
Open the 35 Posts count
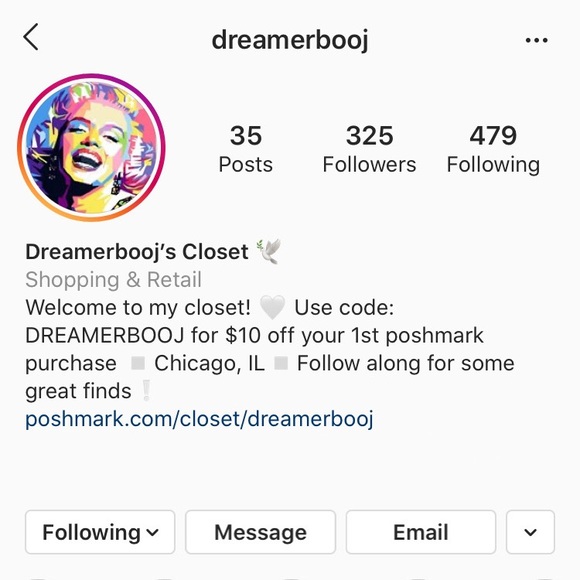[x=246, y=149]
